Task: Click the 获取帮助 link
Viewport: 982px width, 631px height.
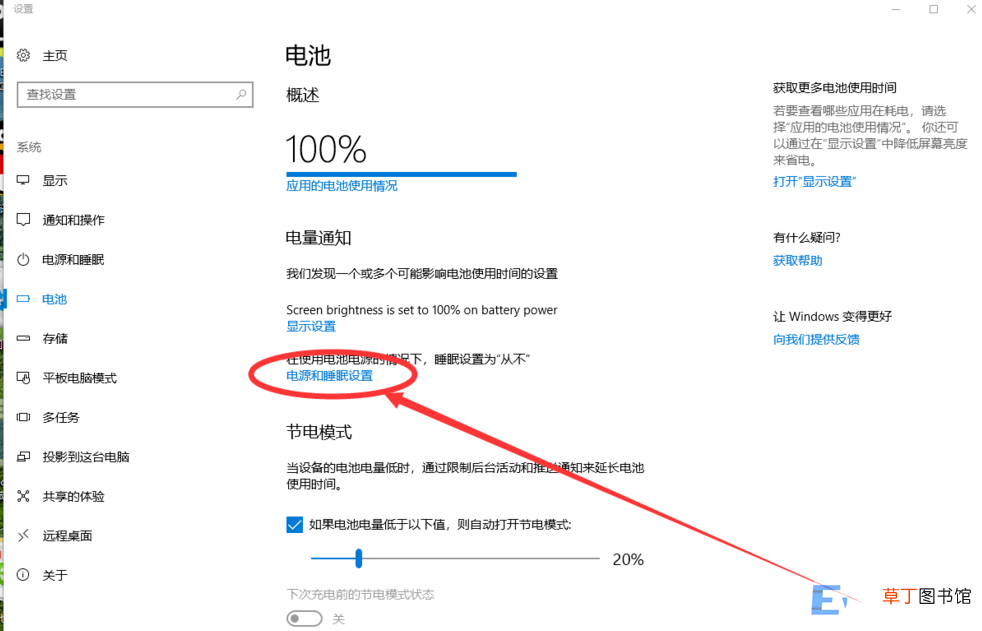Action: pos(797,260)
